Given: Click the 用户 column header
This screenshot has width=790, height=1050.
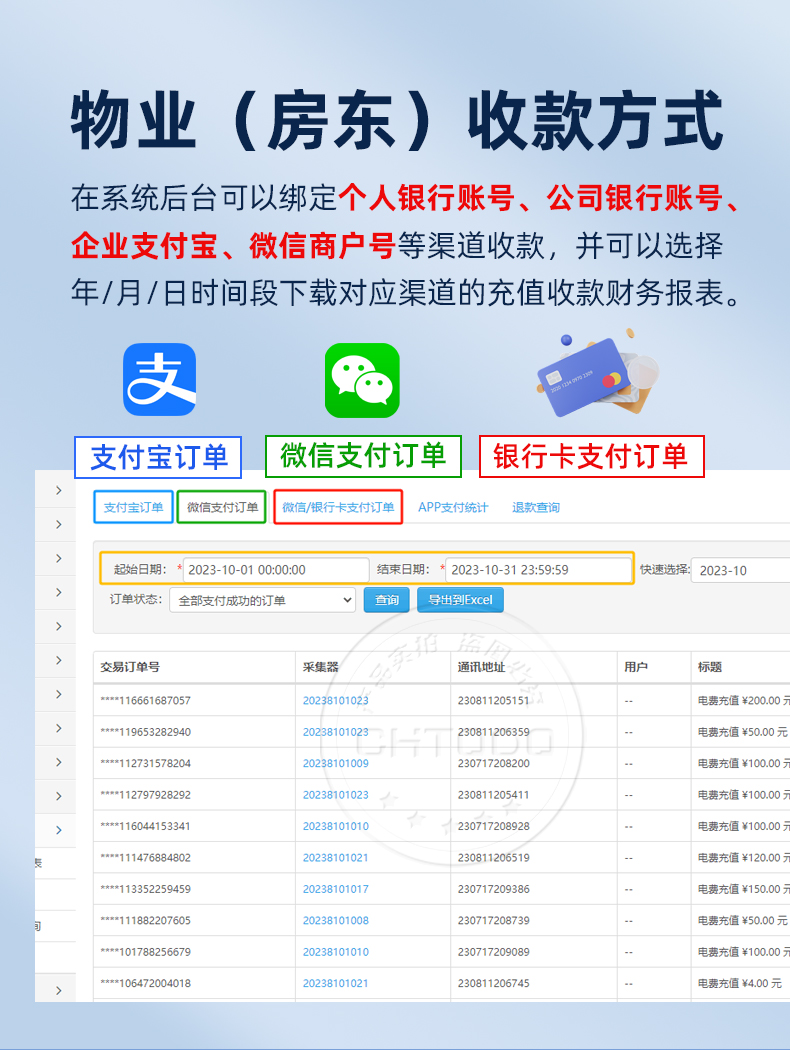Looking at the screenshot, I should [x=635, y=667].
